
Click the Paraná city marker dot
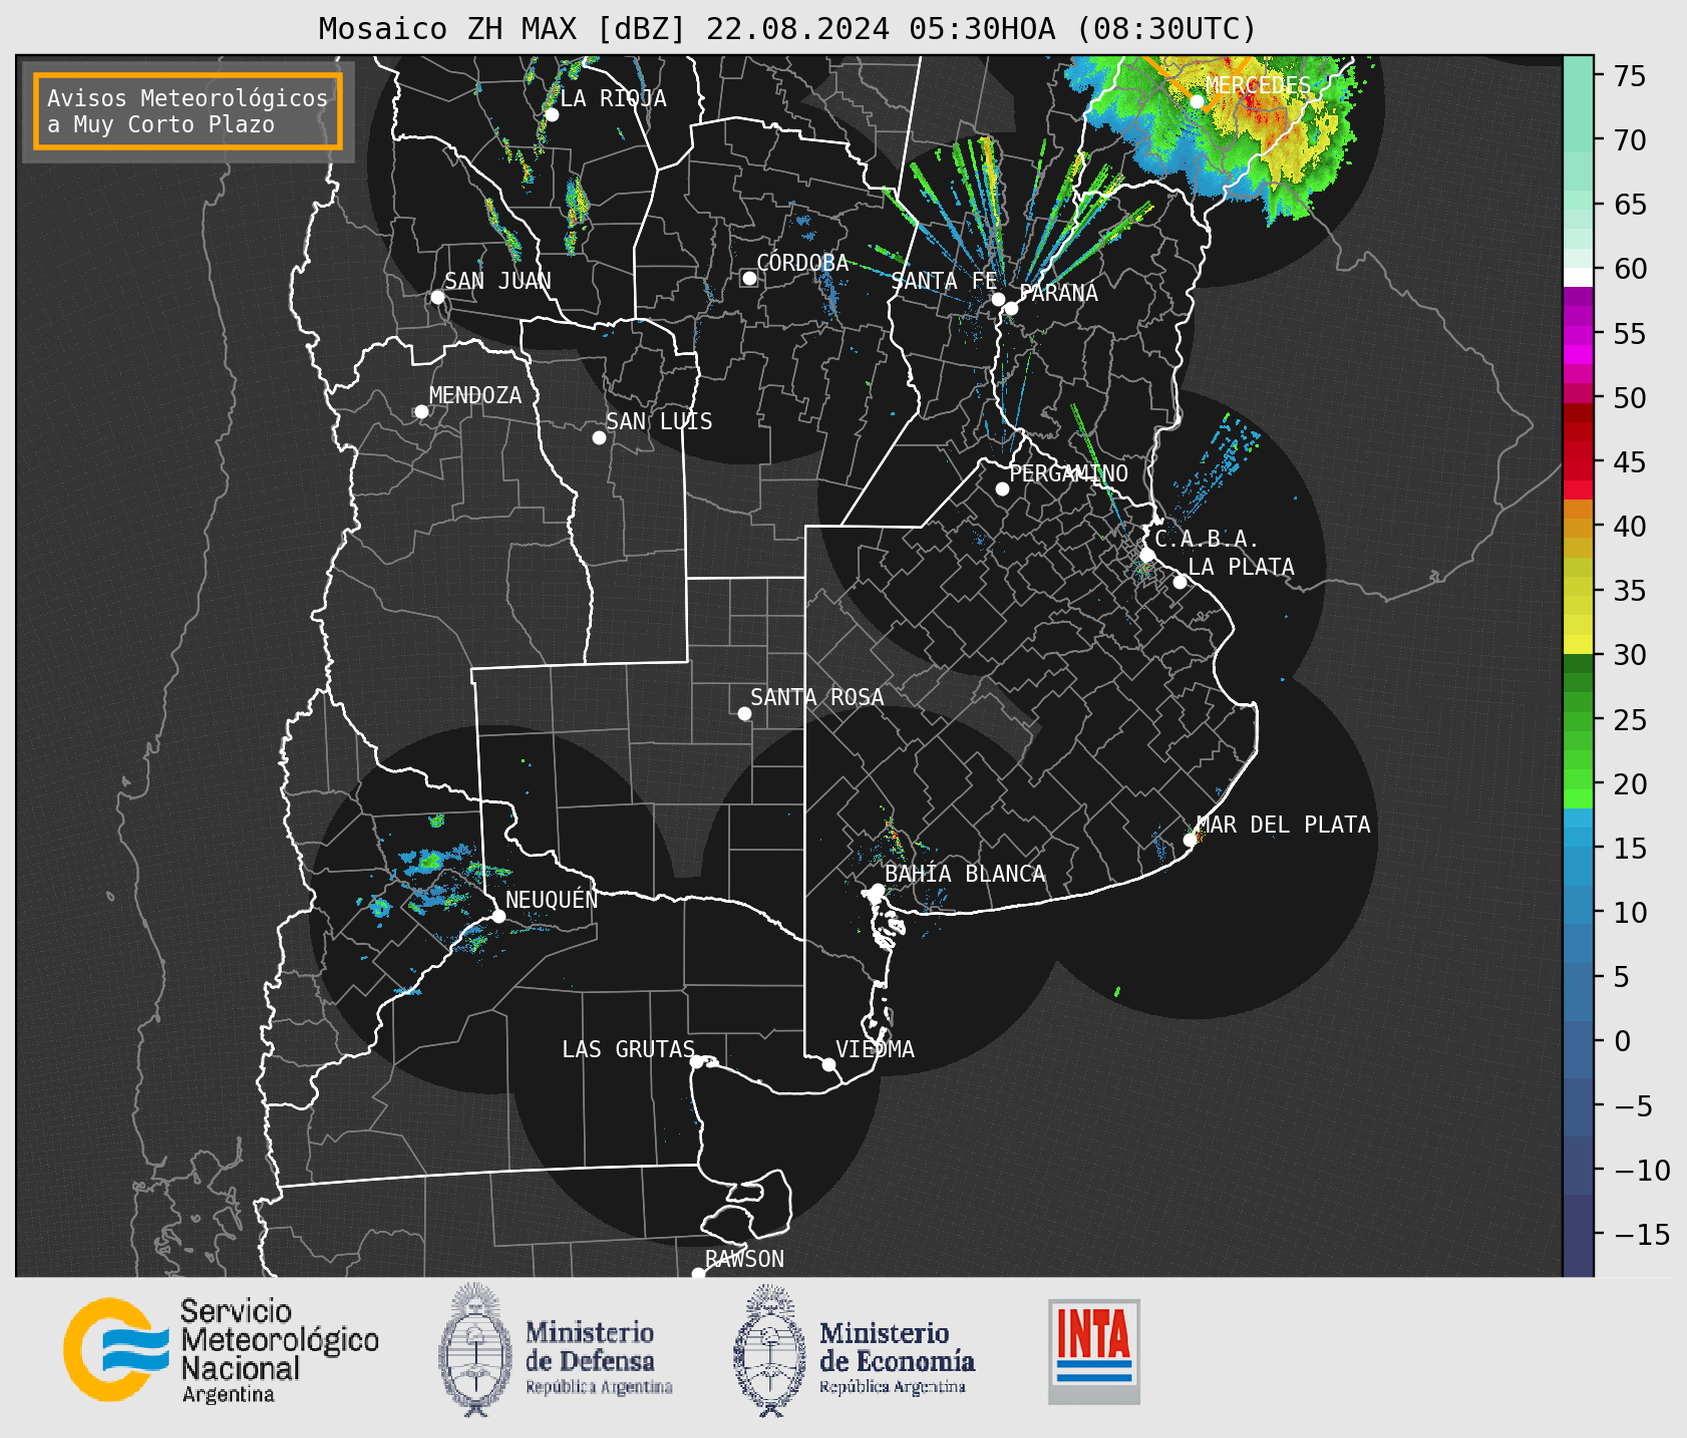(1011, 308)
